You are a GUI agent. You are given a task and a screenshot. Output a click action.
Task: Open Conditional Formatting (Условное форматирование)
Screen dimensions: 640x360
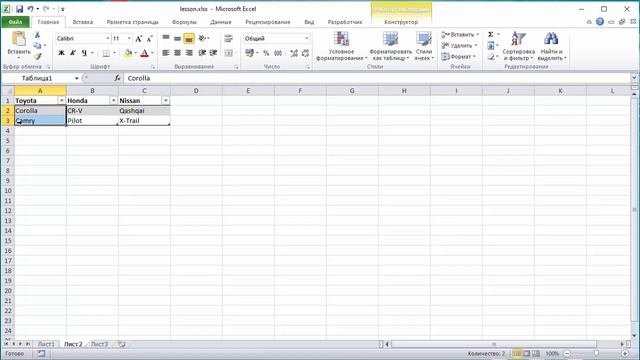341,46
